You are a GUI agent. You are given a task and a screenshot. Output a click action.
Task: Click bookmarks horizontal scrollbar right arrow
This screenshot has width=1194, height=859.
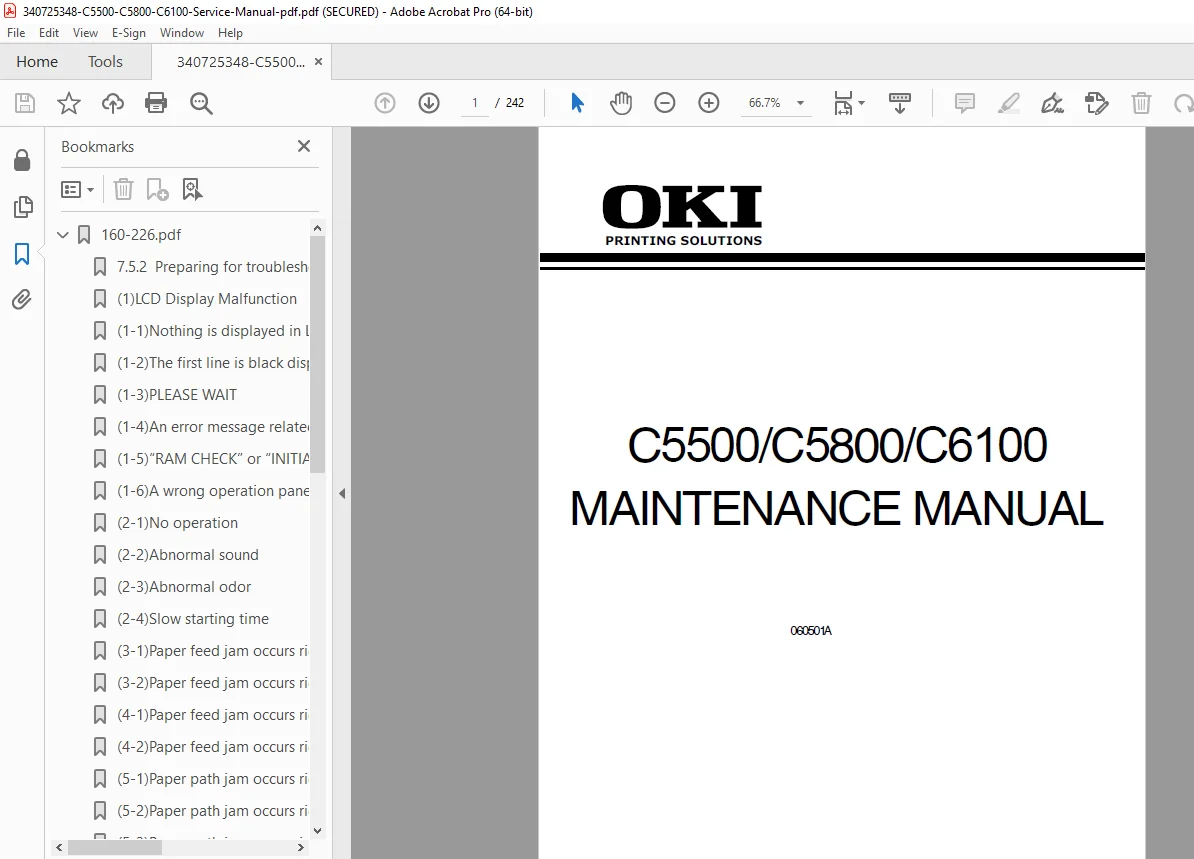click(301, 847)
